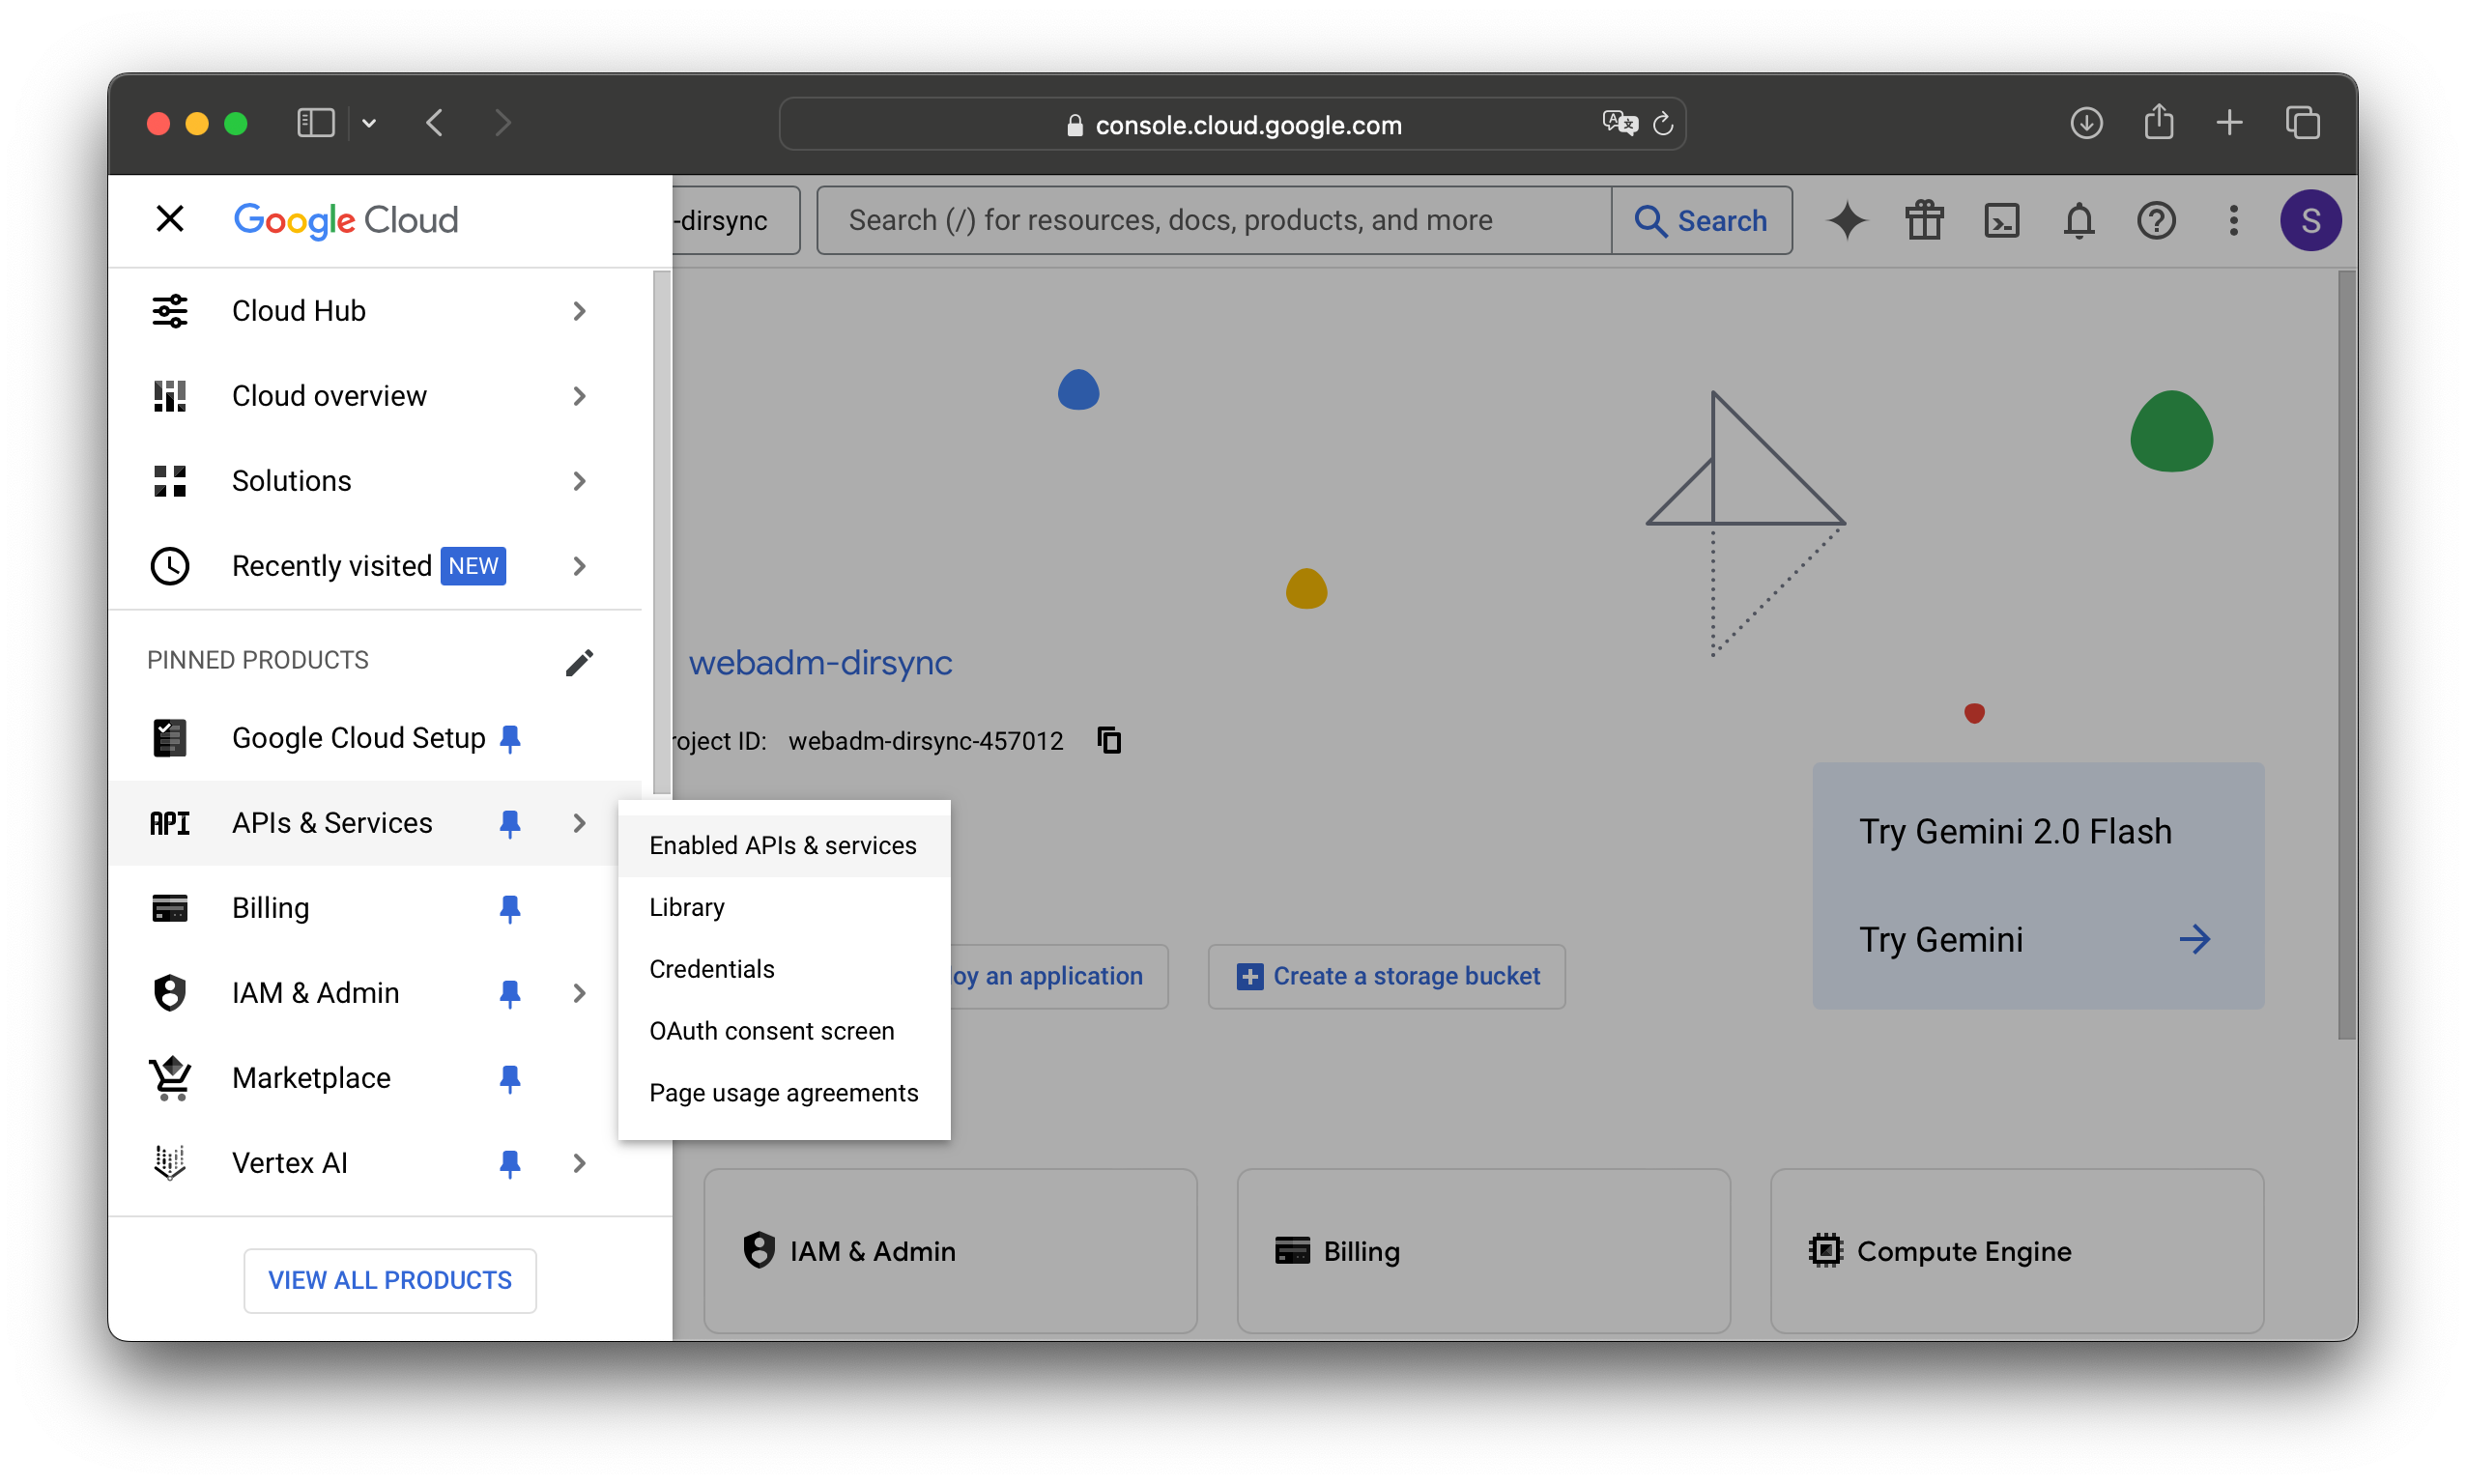Expand the Cloud Hub submenu chevron
Viewport: 2466px width, 1484px height.
(579, 311)
